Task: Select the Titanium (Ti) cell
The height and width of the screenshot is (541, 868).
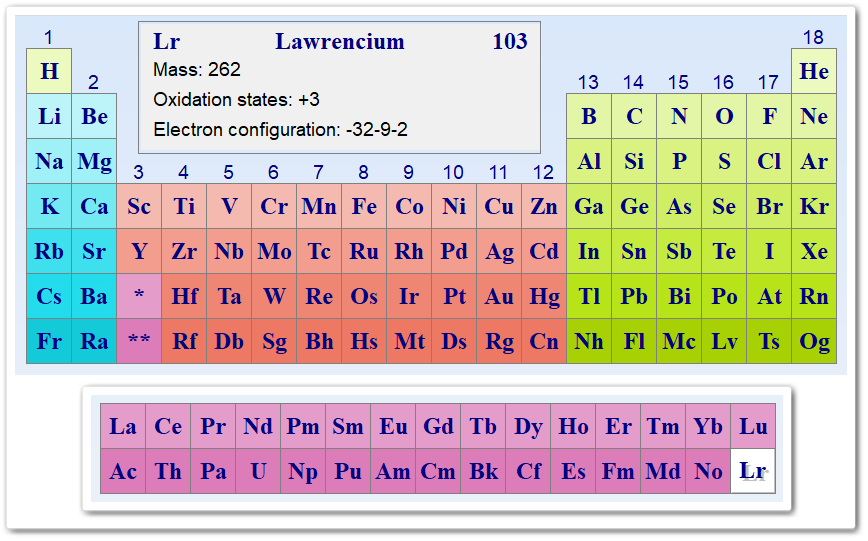Action: pos(184,207)
